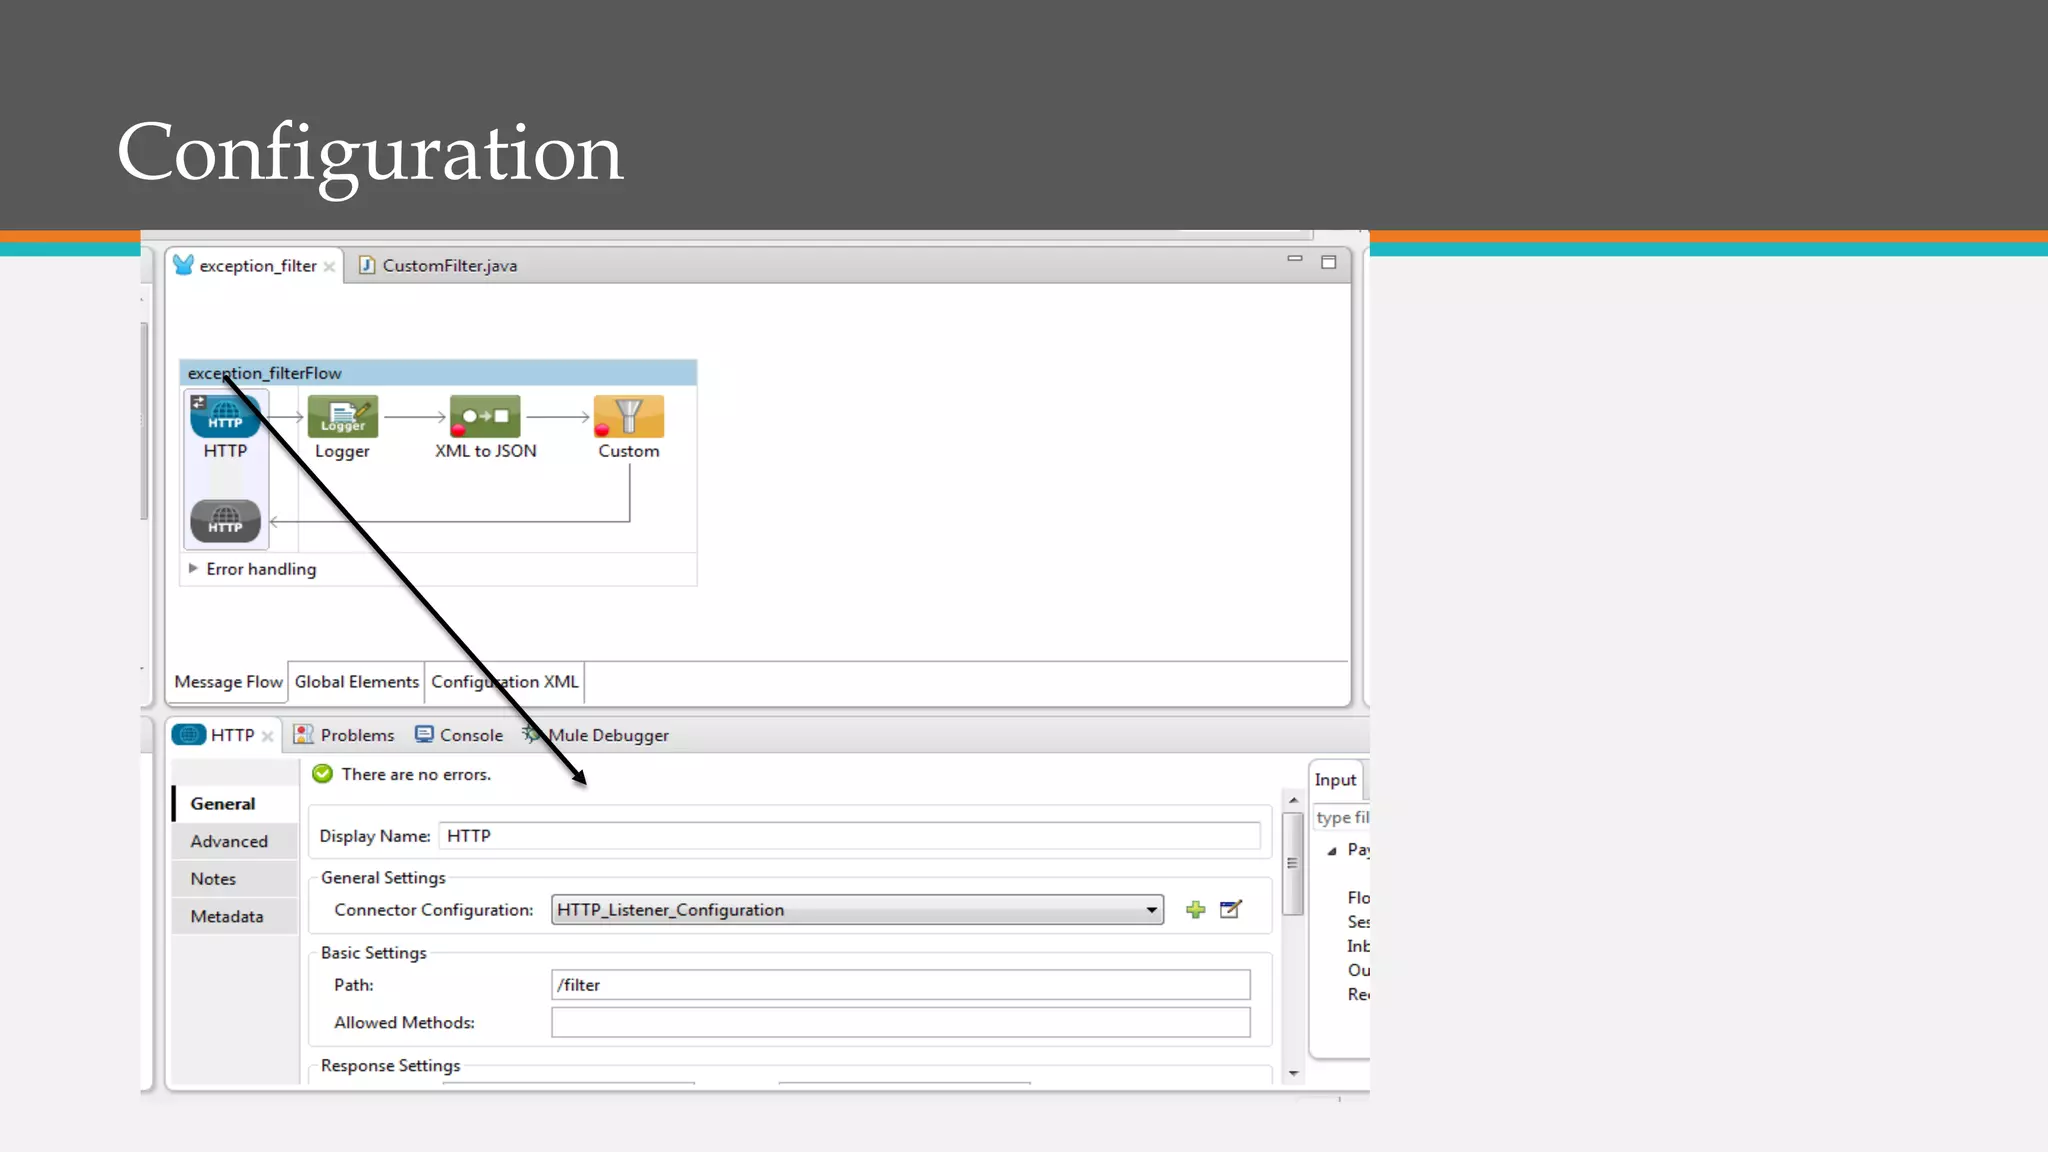Open the Metadata settings section

pos(227,917)
